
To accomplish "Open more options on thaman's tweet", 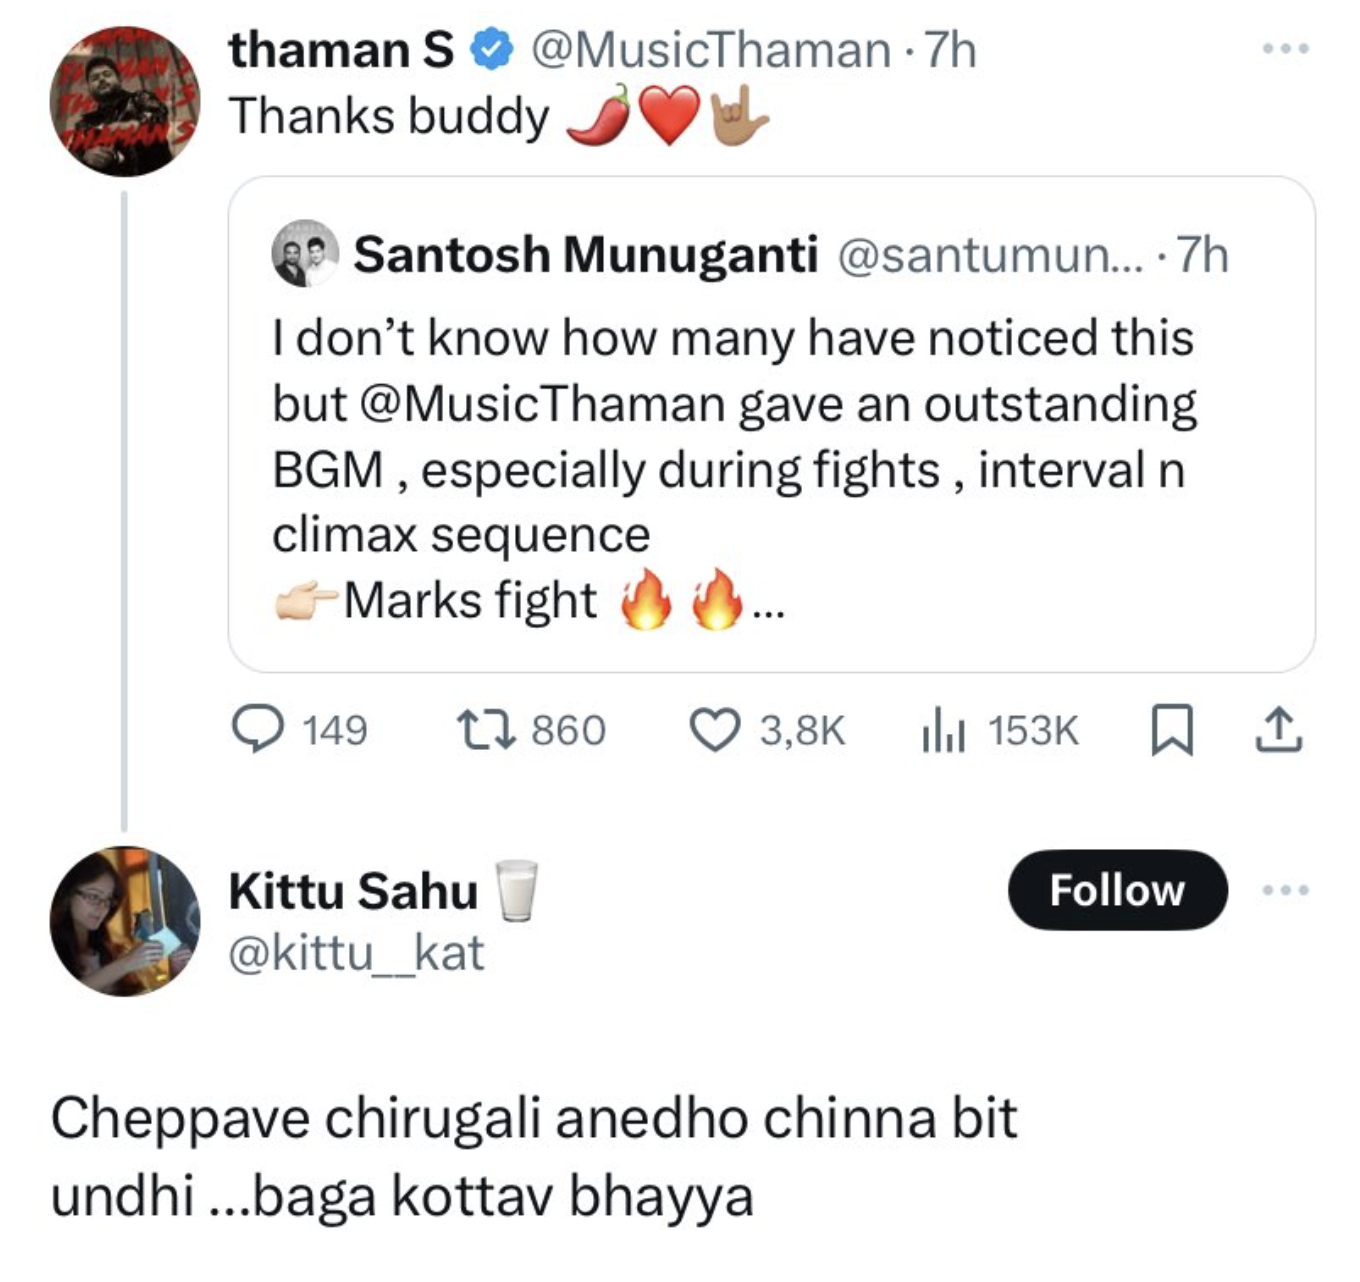I will (x=1285, y=48).
